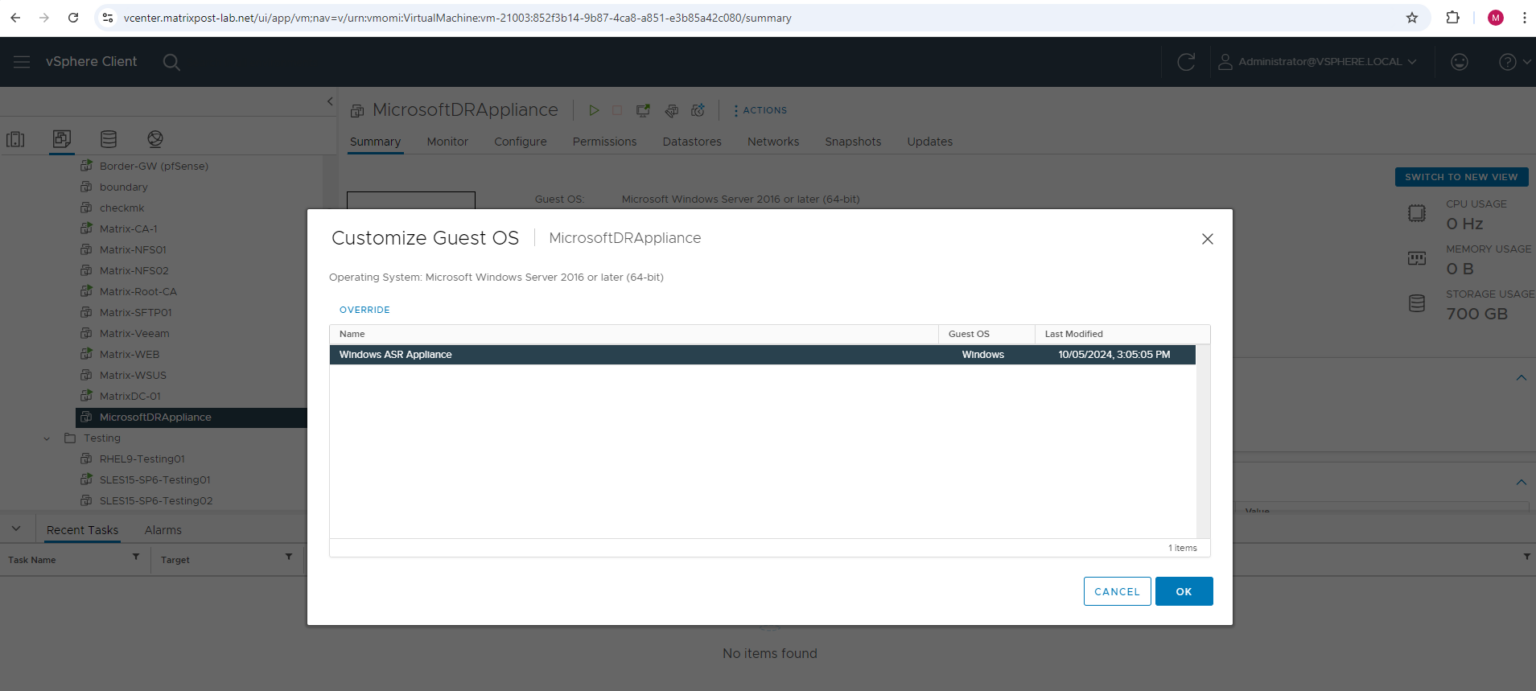Click the OK button in the dialog
This screenshot has width=1536, height=691.
tap(1184, 591)
